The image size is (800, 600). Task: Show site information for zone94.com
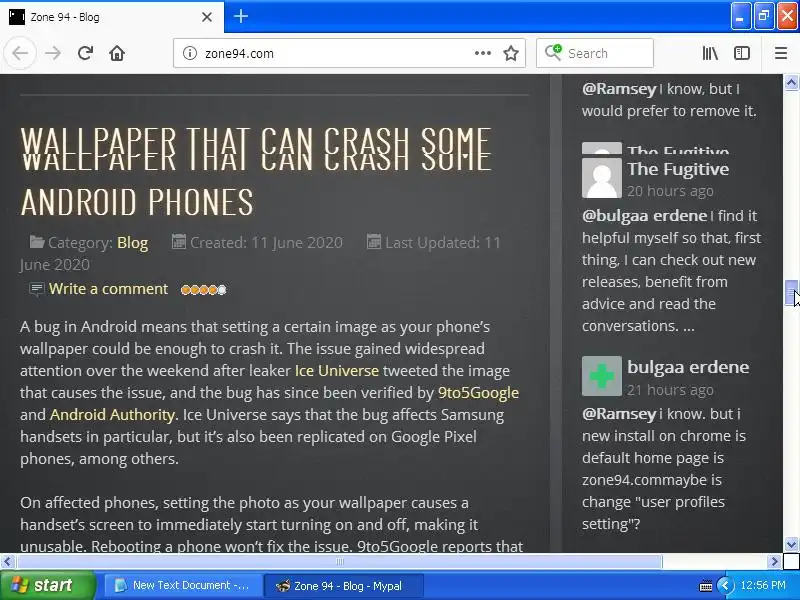190,53
